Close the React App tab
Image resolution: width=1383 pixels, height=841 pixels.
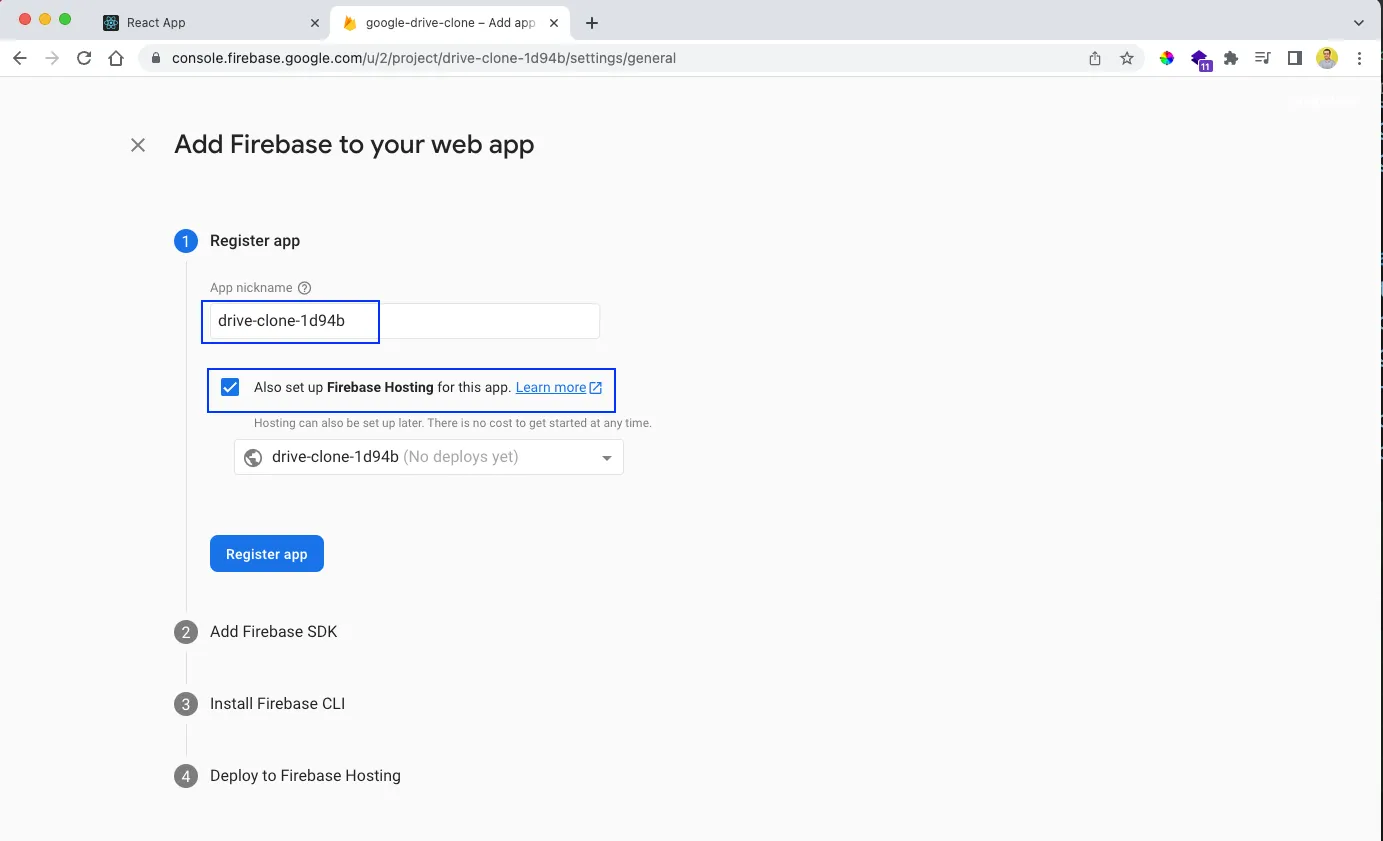click(x=314, y=22)
